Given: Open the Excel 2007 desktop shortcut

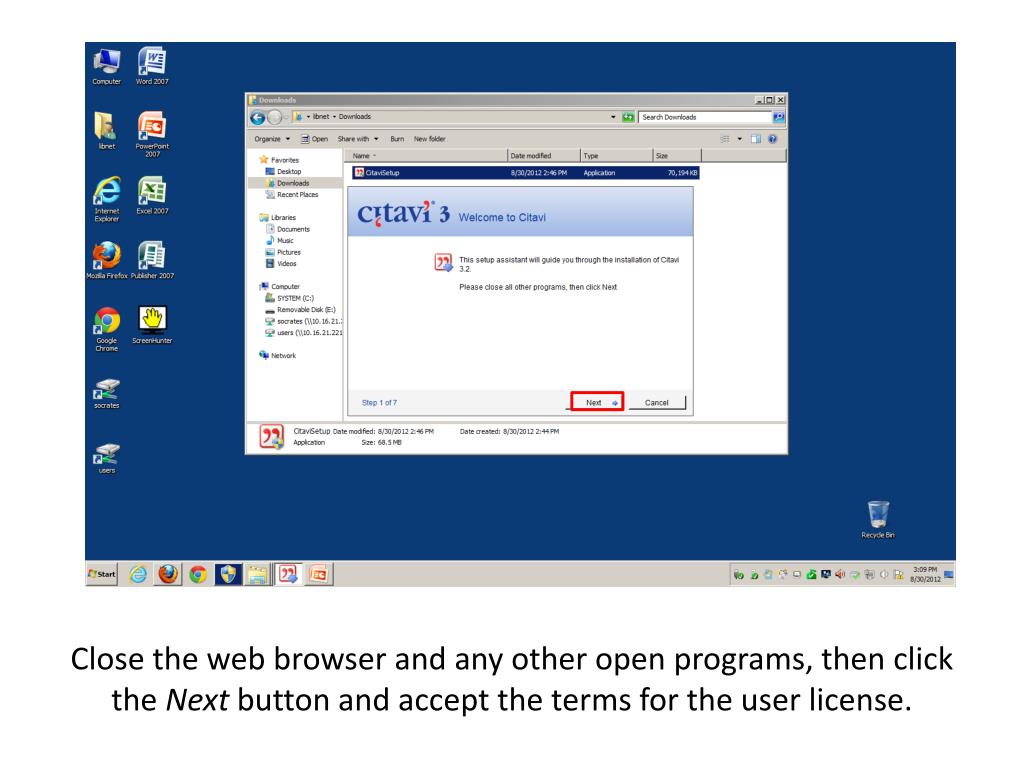Looking at the screenshot, I should click(x=152, y=195).
